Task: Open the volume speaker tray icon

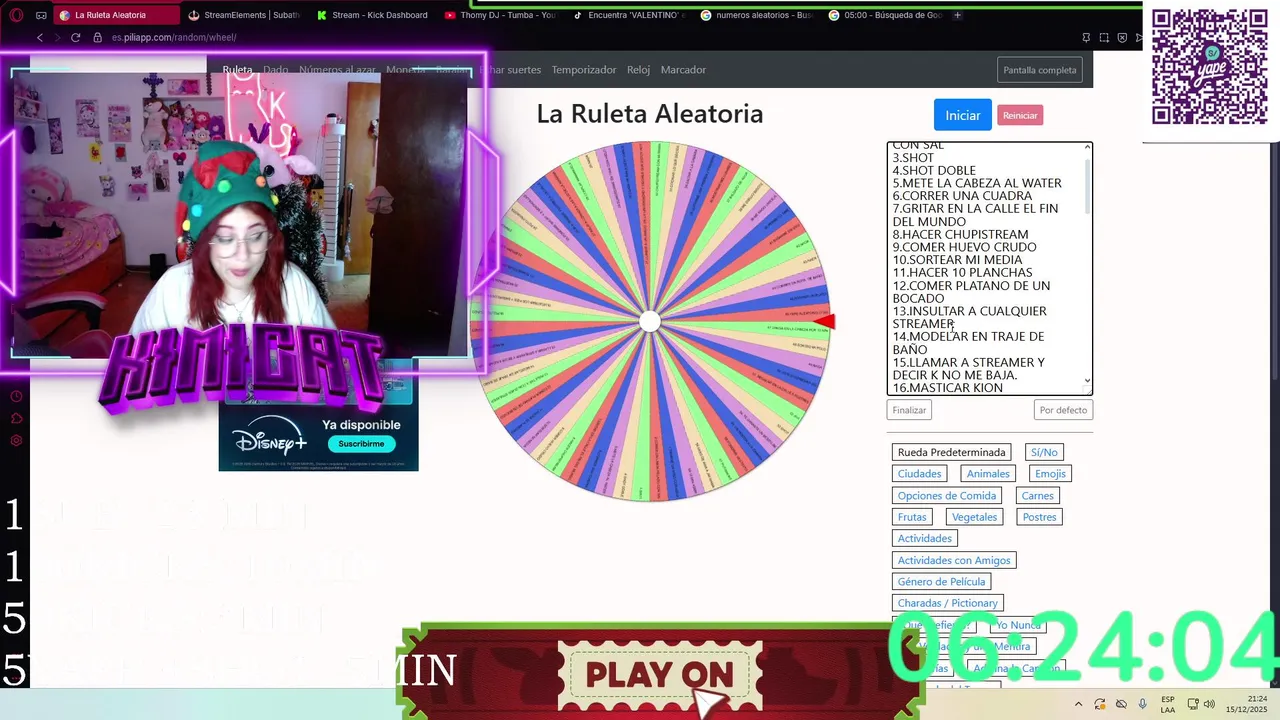Action: pyautogui.click(x=1209, y=704)
